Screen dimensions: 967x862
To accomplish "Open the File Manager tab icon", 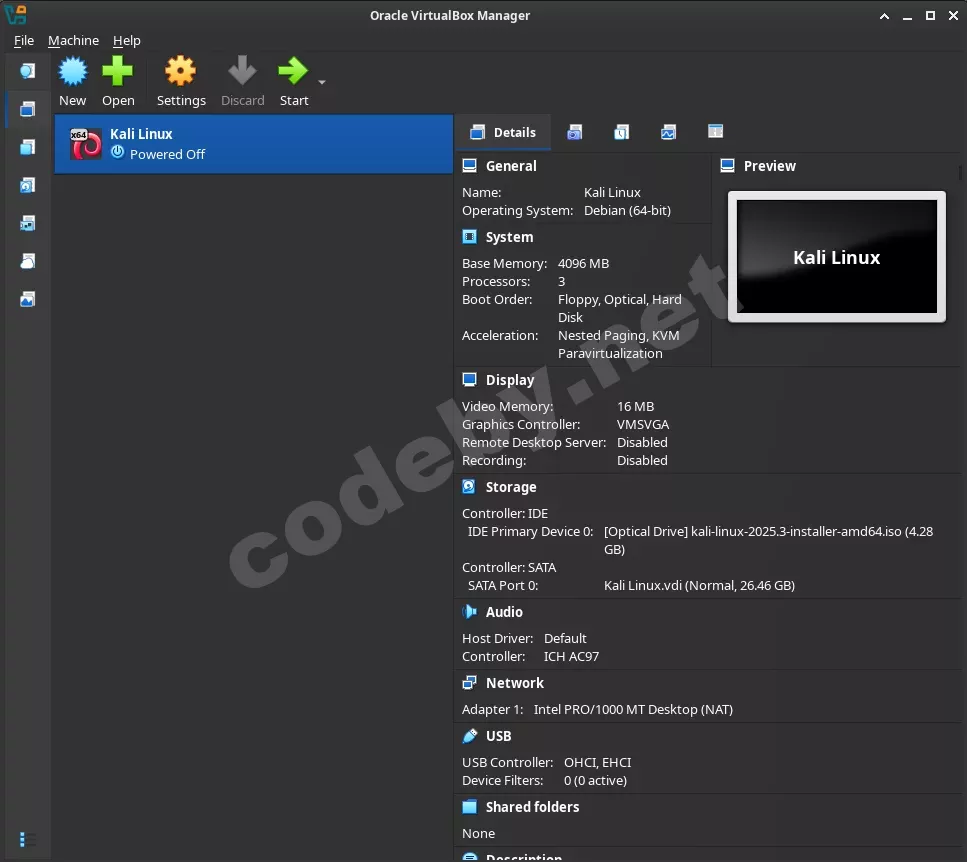I will [715, 132].
